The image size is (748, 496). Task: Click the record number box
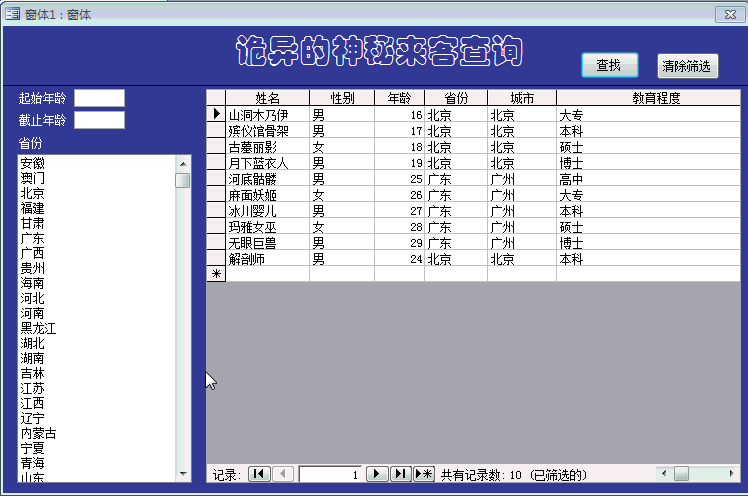pos(330,475)
